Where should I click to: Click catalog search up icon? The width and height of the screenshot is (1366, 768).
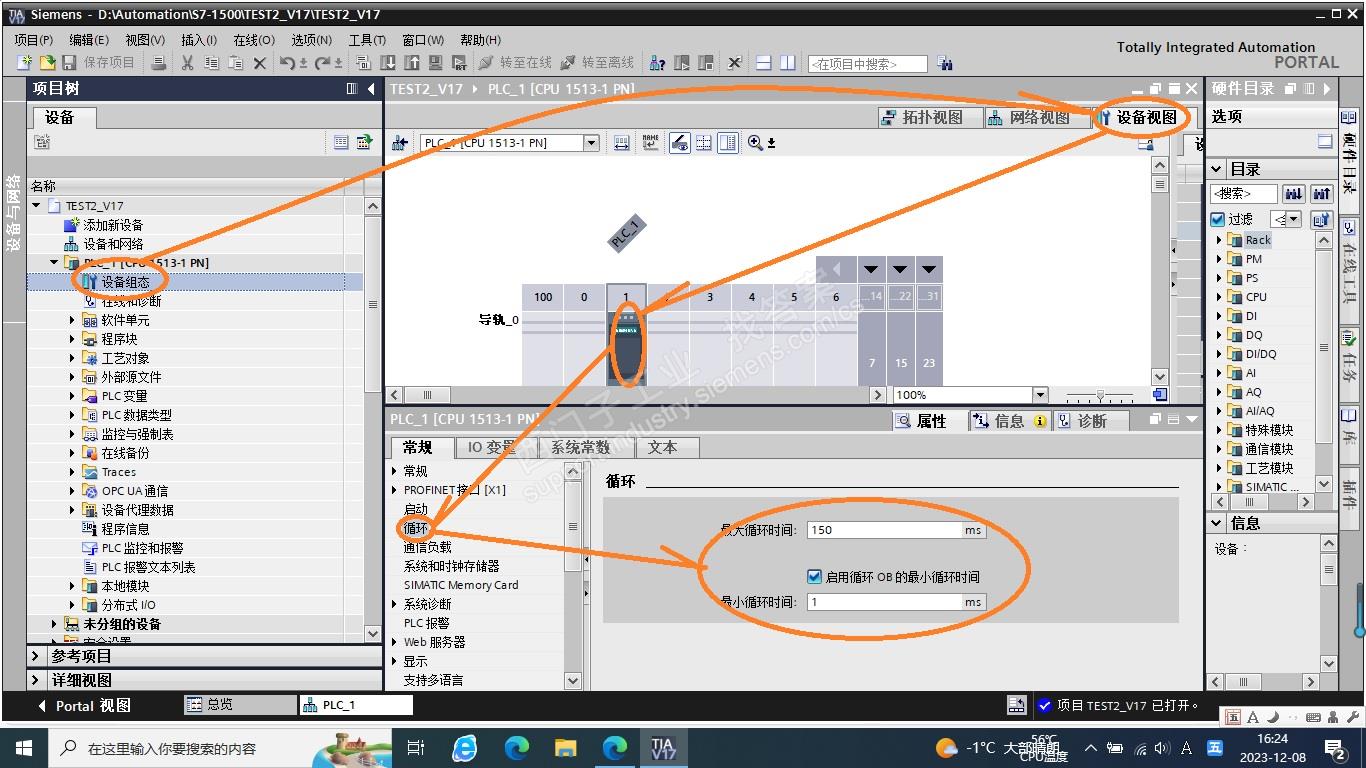[1322, 194]
